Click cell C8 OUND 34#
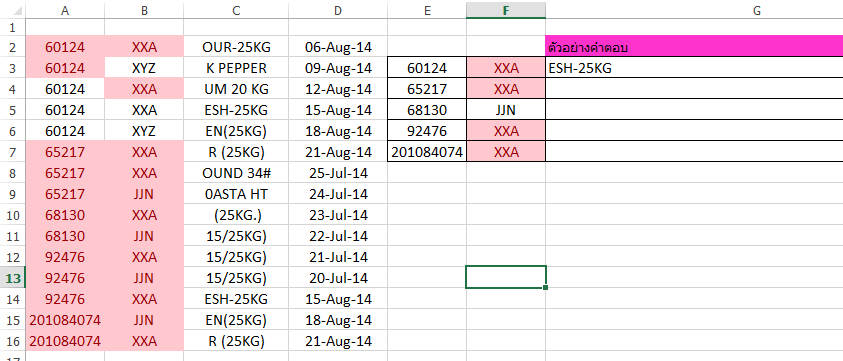Screen dimensions: 843x361 [236, 173]
